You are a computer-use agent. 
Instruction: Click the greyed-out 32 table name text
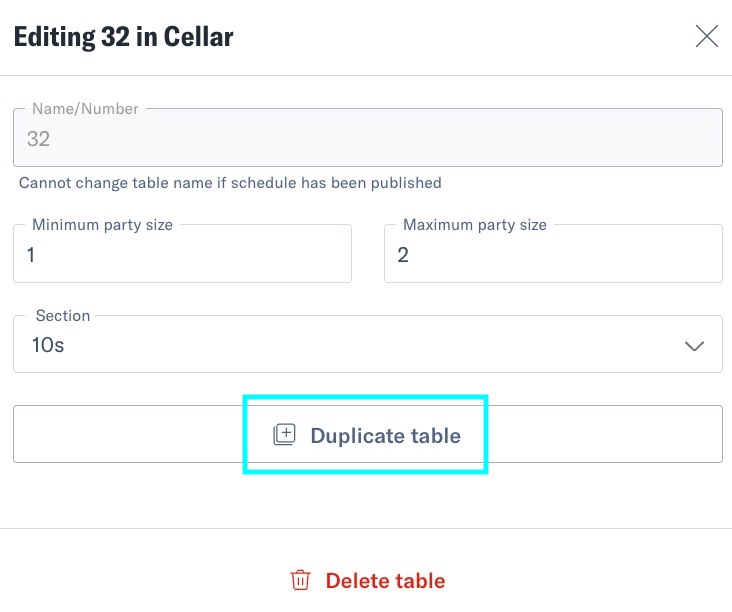38,139
